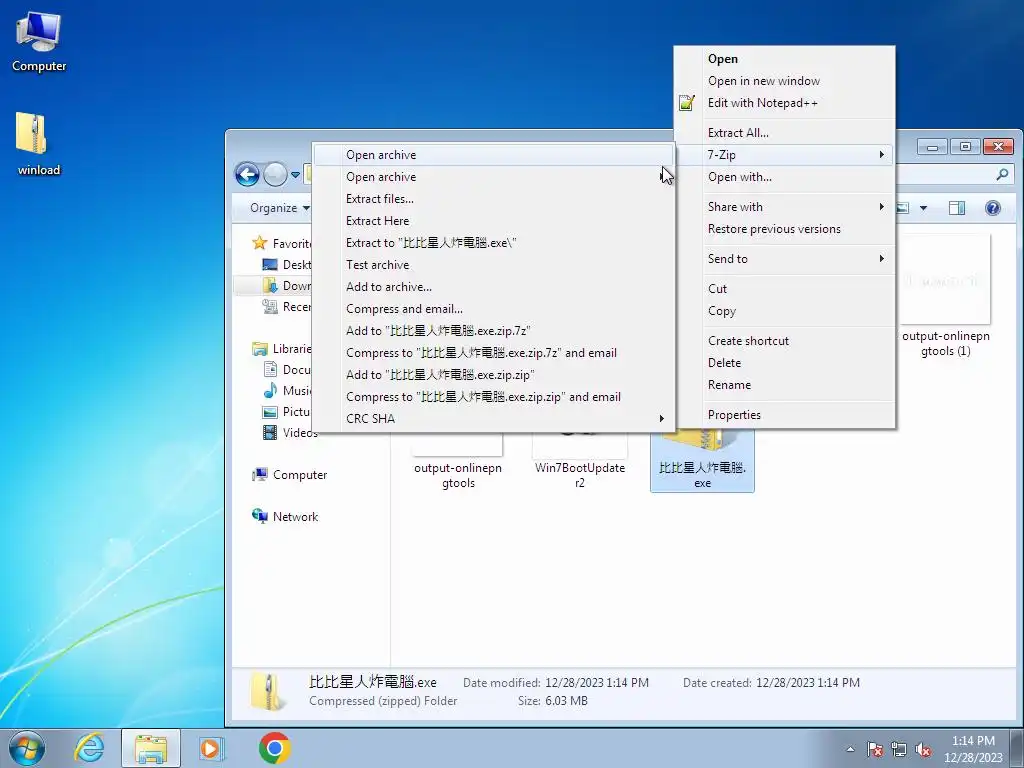This screenshot has width=1024, height=768.
Task: Choose Compress to .exe.zip.7z and email
Action: [x=493, y=353]
